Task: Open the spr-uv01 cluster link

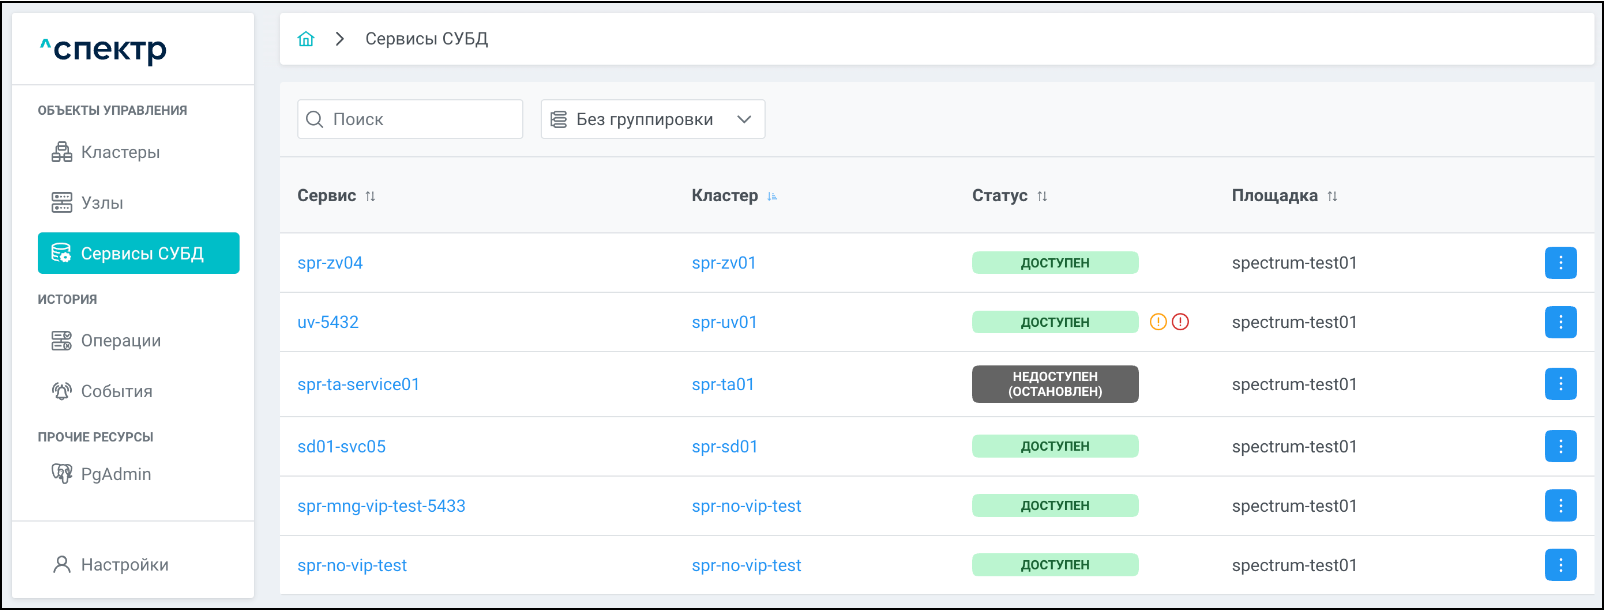Action: [724, 322]
